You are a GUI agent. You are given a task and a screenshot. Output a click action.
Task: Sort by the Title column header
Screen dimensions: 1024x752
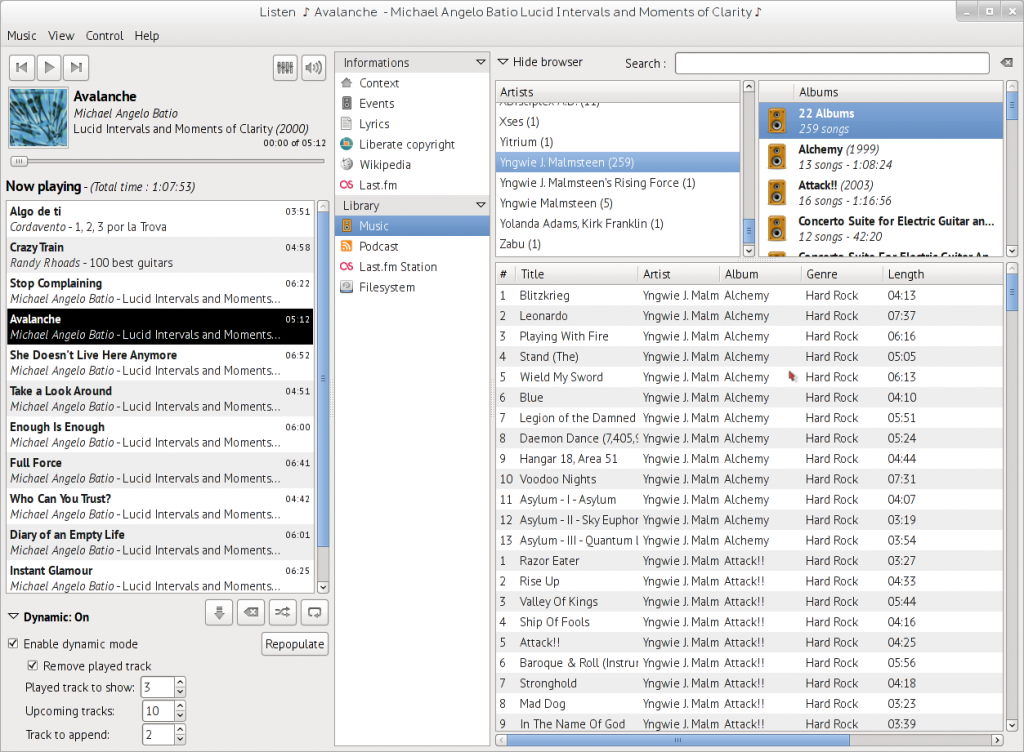tap(577, 274)
